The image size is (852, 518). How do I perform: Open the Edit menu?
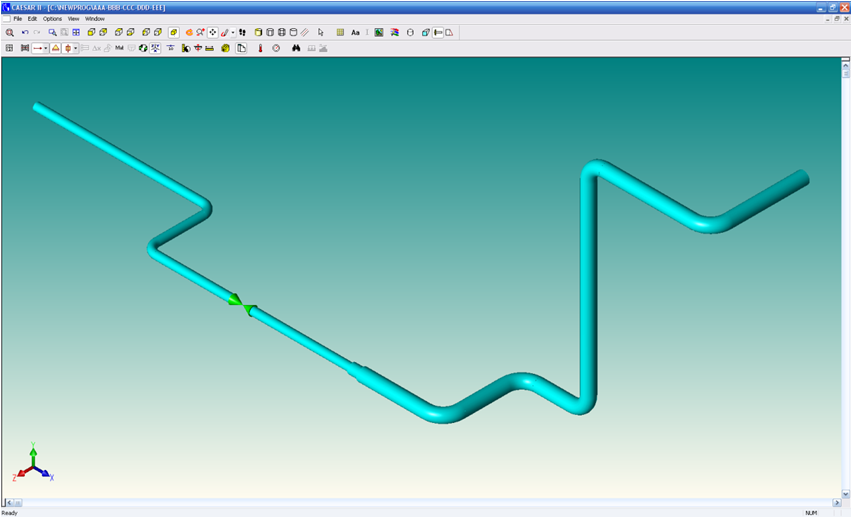pos(33,18)
